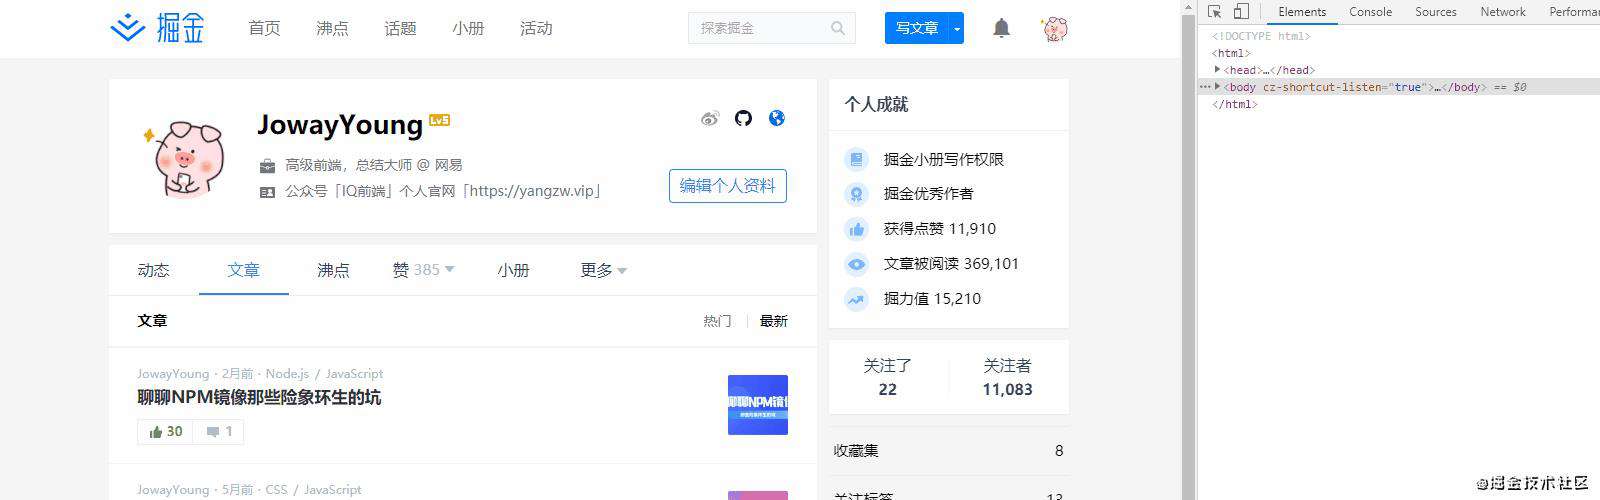Click the CSS tag on second article
Viewport: 1600px width, 500px height.
(276, 490)
